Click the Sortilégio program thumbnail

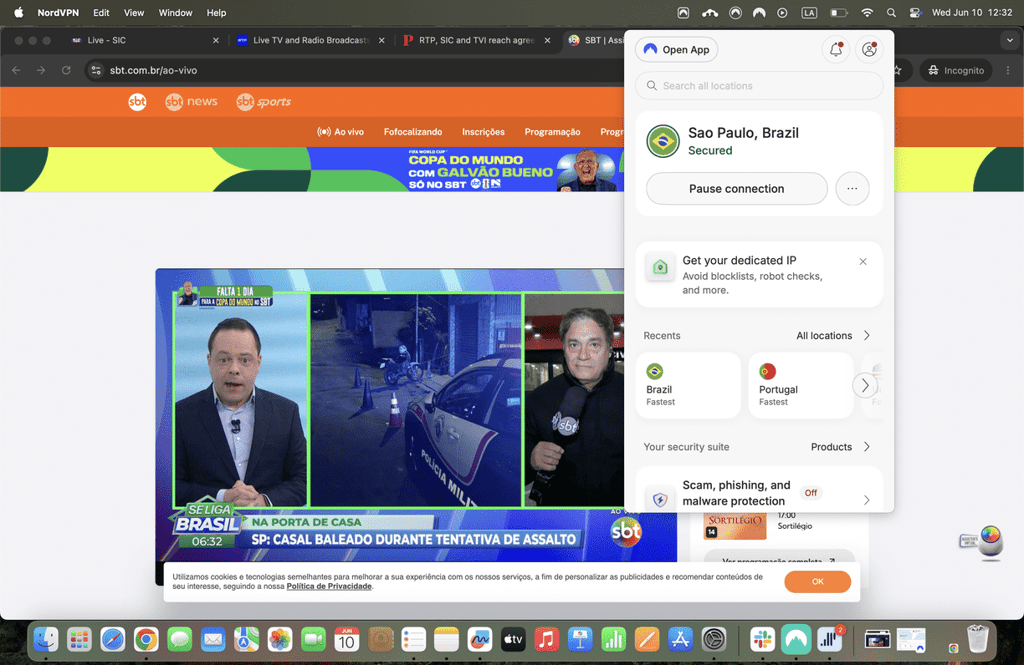pyautogui.click(x=735, y=526)
